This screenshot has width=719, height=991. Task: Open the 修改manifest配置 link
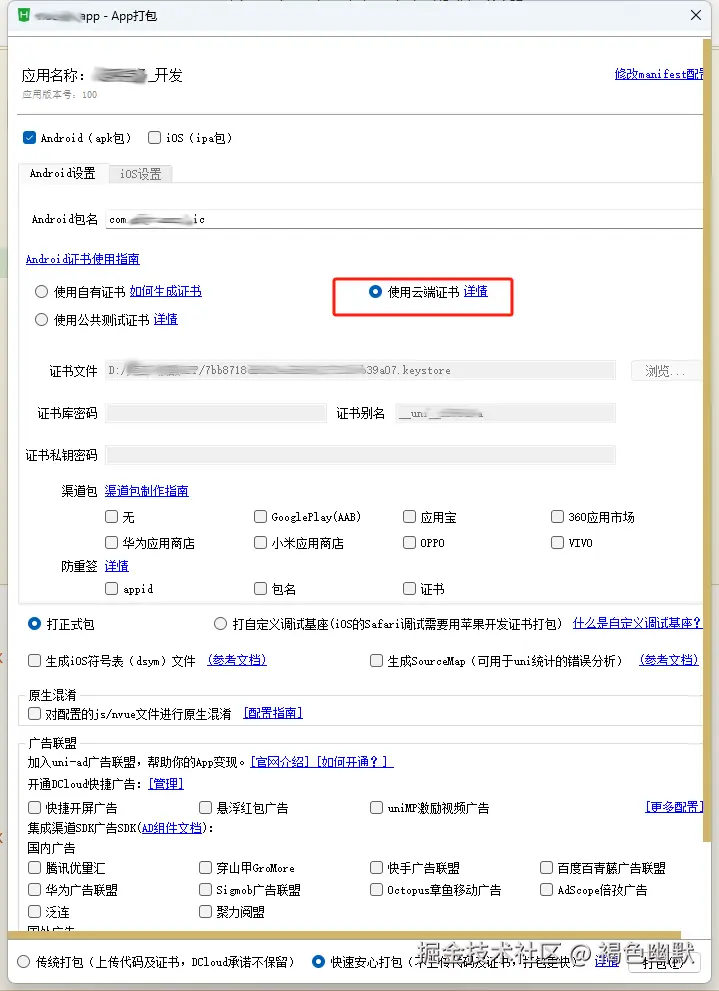(658, 74)
